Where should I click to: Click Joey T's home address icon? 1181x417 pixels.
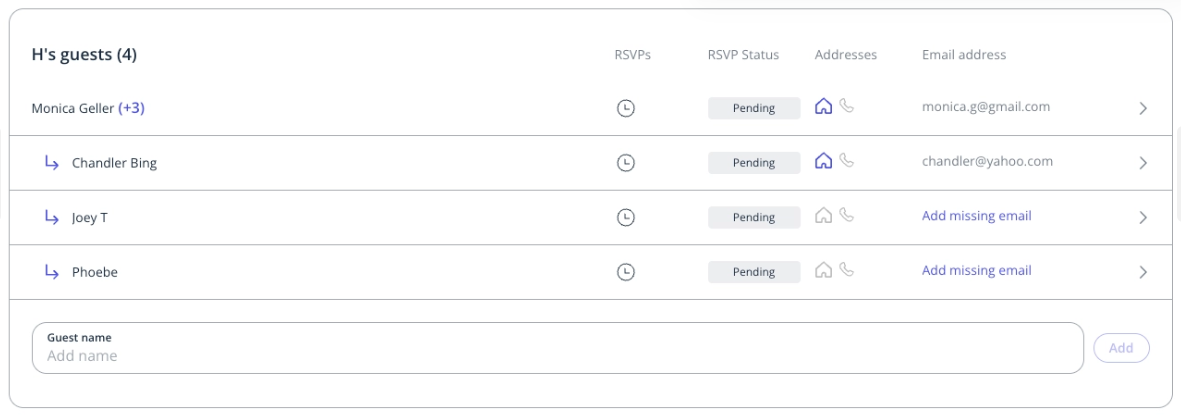coord(825,215)
